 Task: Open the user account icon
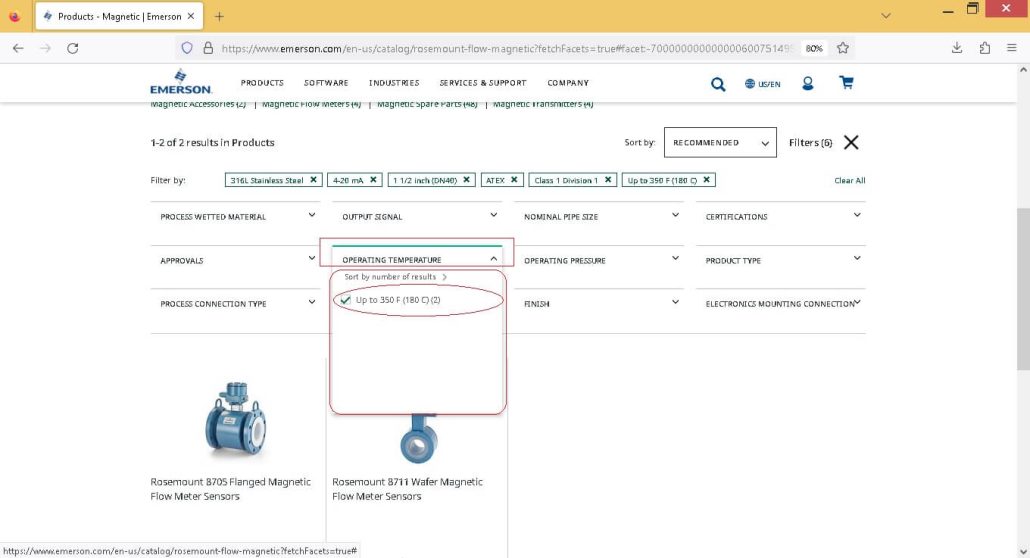point(807,83)
